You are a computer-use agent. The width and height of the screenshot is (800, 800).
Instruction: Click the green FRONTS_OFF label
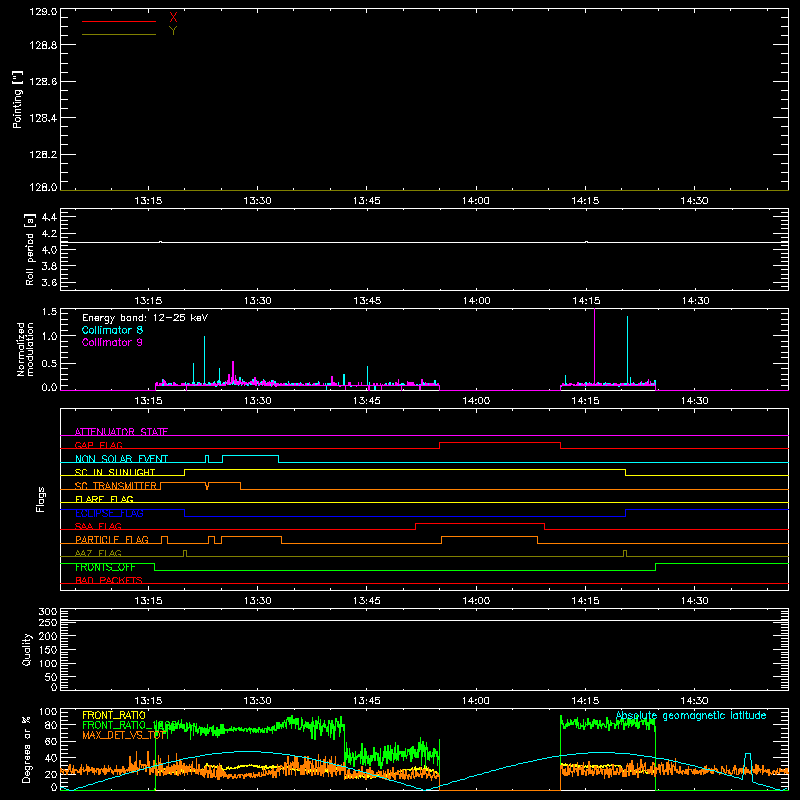(105, 567)
